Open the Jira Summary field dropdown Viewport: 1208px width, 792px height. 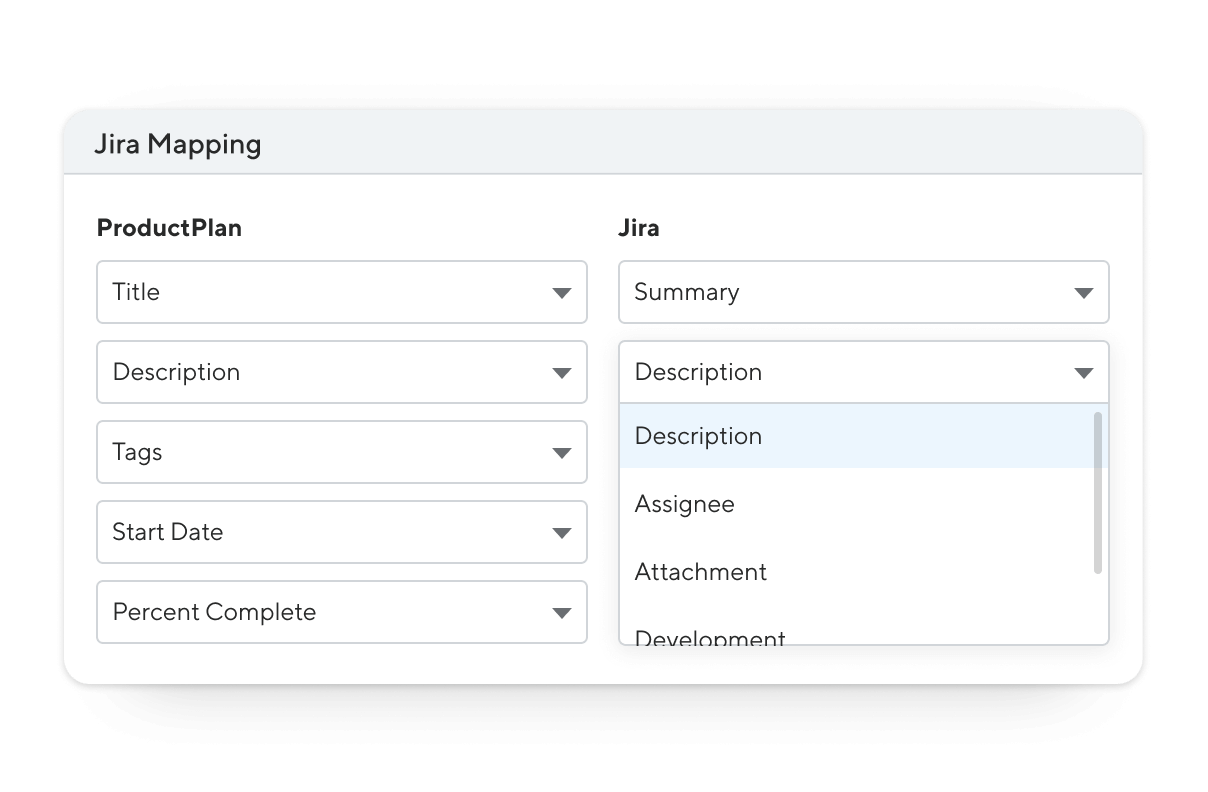pos(864,292)
